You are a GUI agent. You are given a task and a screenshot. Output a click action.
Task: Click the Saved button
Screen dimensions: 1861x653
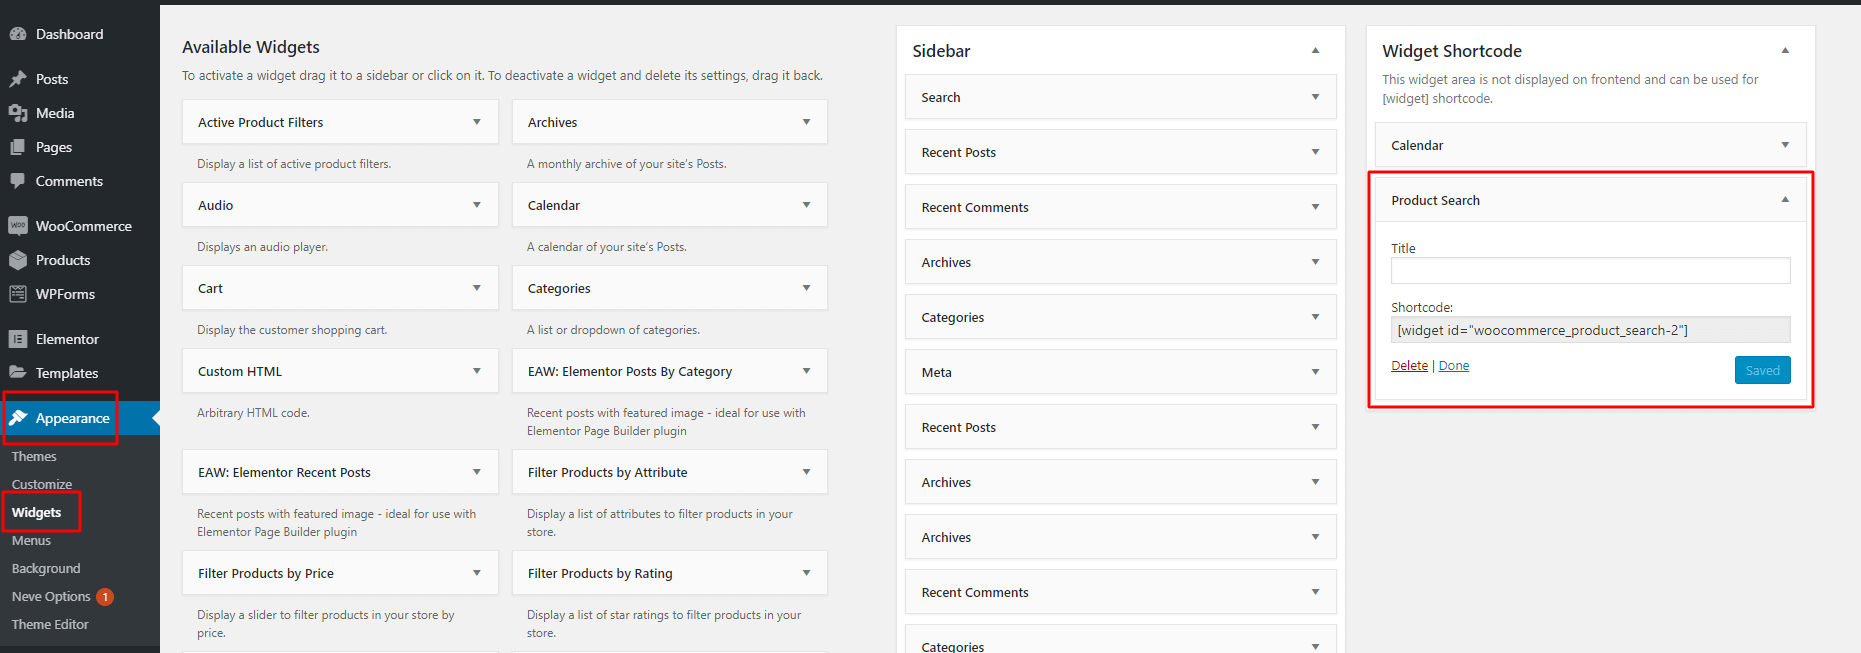click(x=1762, y=370)
